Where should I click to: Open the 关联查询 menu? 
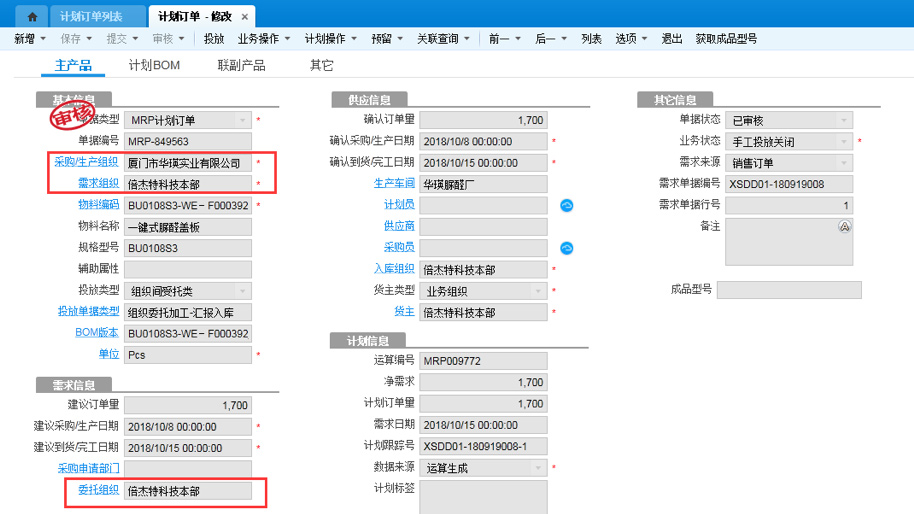click(443, 39)
